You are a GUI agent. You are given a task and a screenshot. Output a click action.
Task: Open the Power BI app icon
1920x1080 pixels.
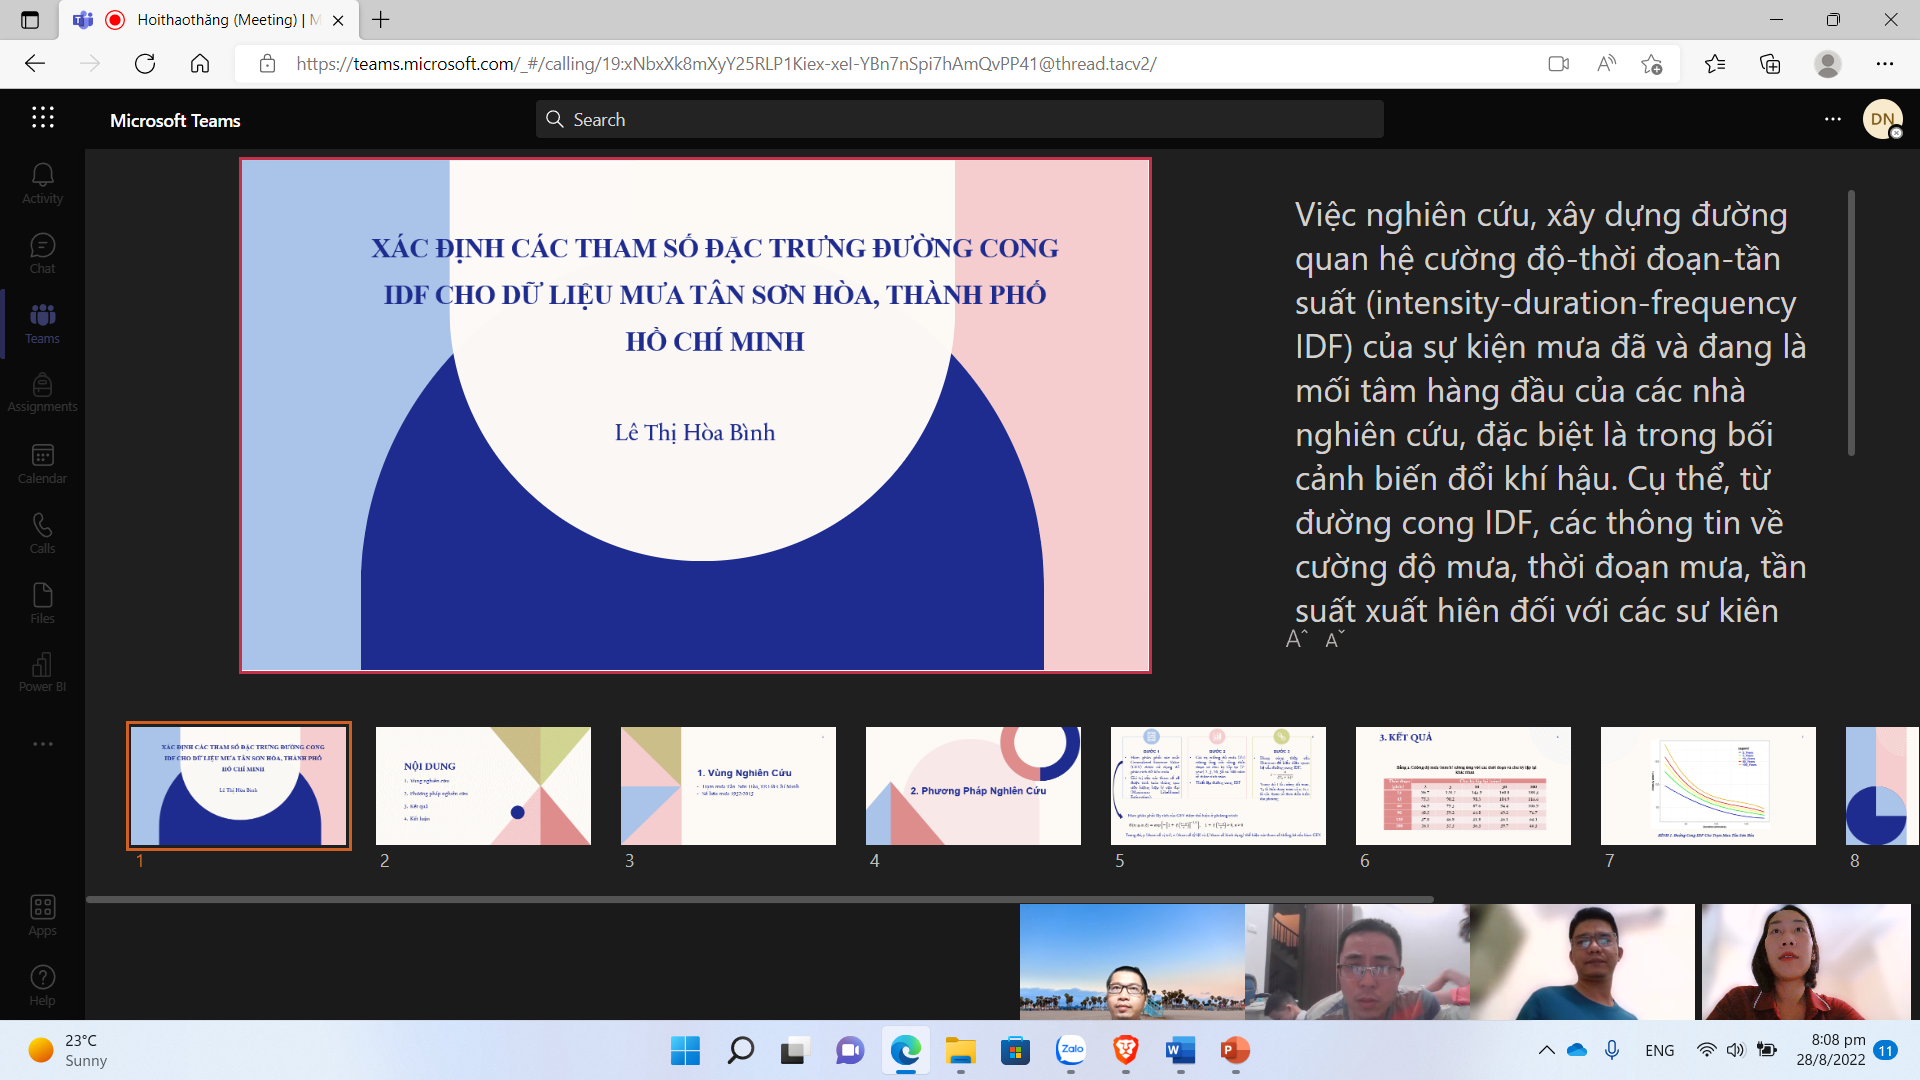click(42, 672)
